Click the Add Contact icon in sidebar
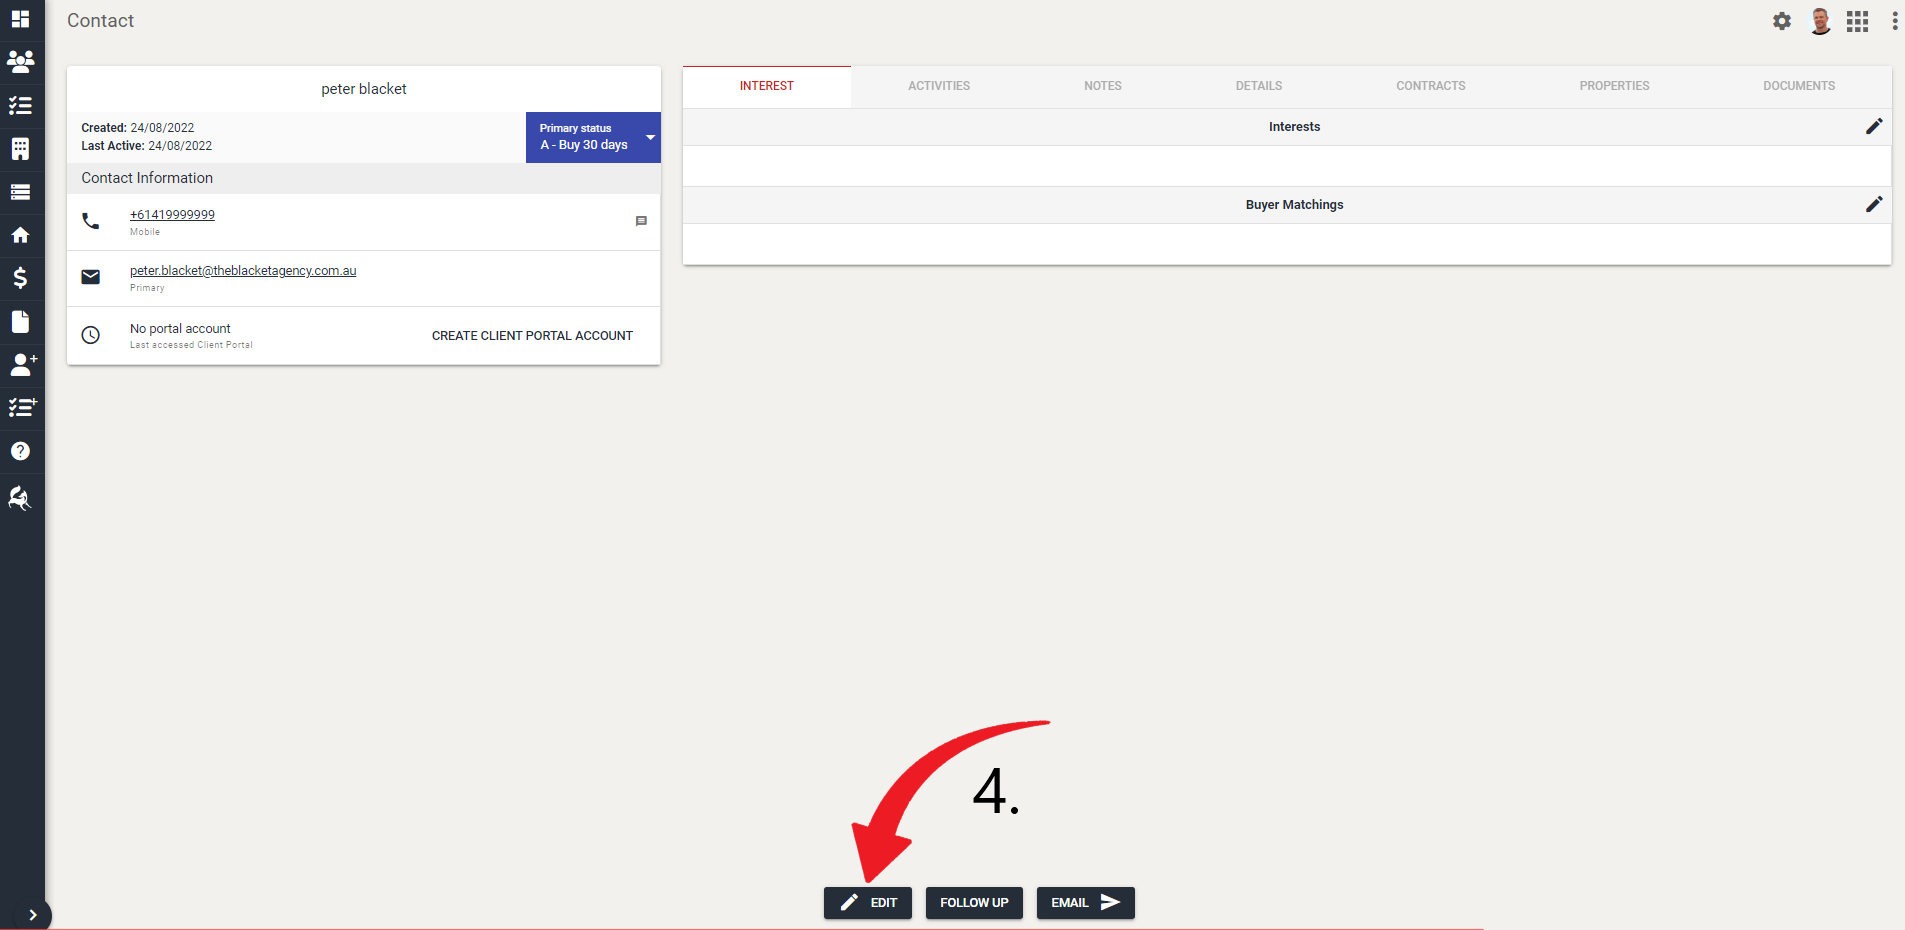1905x930 pixels. pyautogui.click(x=20, y=364)
